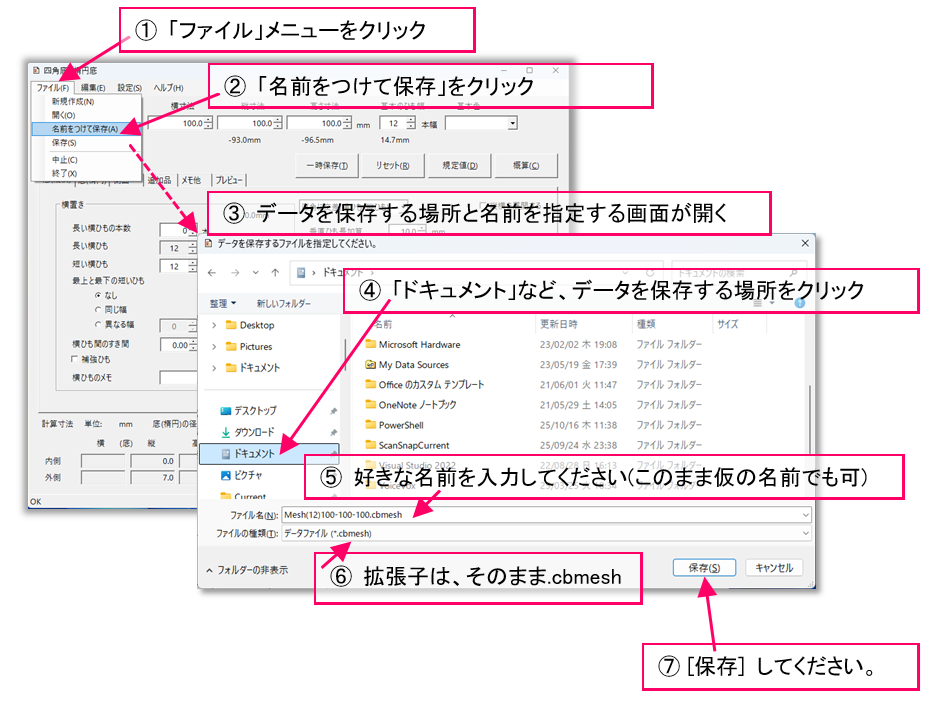This screenshot has height=702, width=938.
Task: Open the 整理 dropdown menu
Action: 222,303
